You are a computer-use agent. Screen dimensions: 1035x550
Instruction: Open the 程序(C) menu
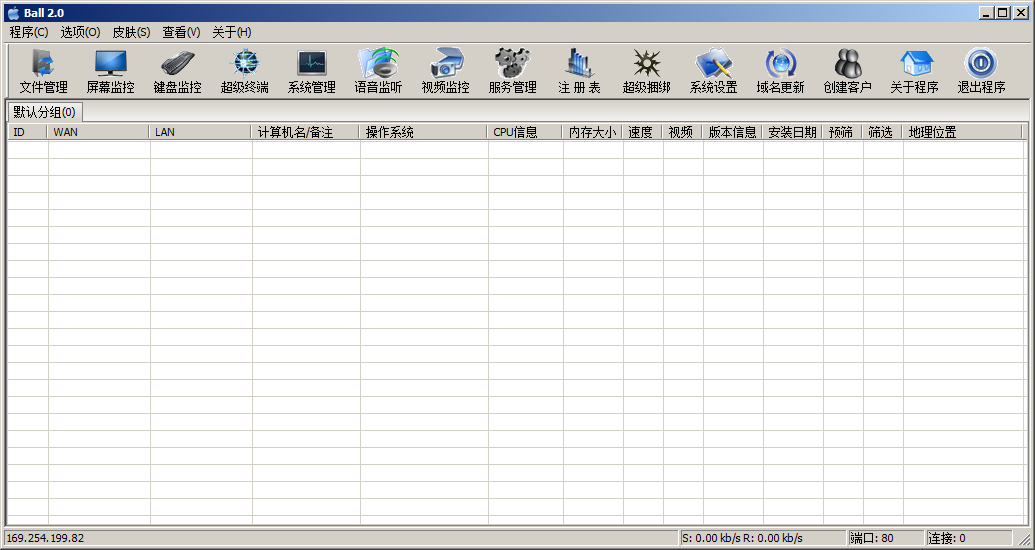pos(29,32)
